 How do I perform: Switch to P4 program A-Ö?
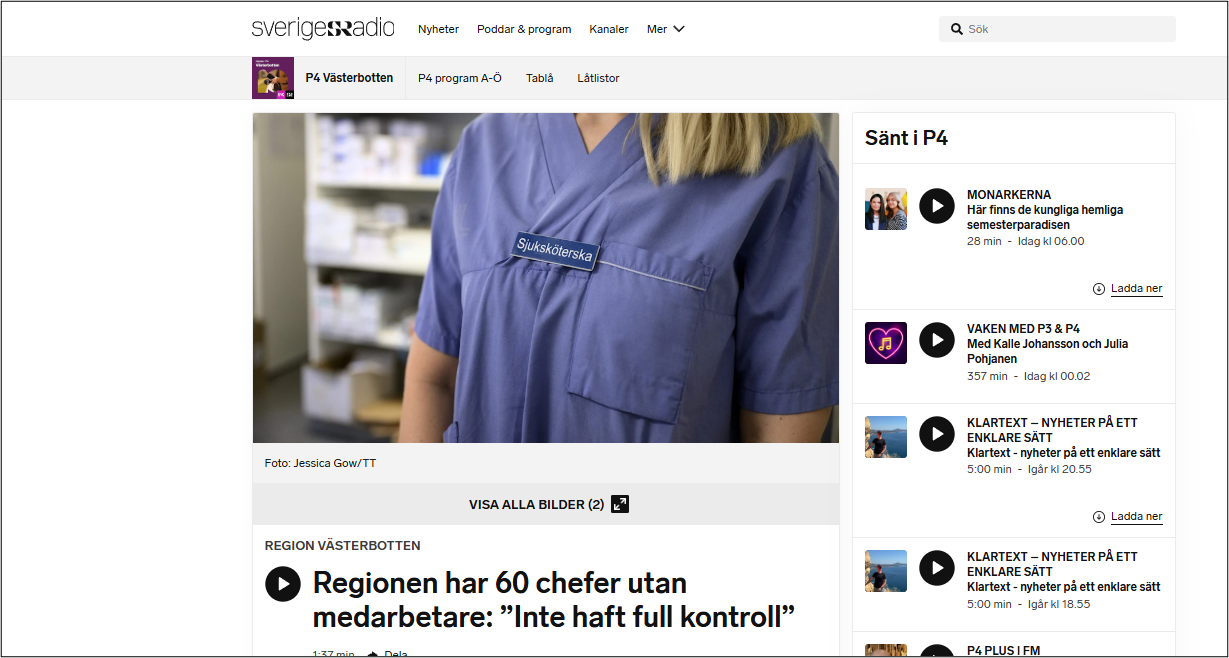pos(460,78)
